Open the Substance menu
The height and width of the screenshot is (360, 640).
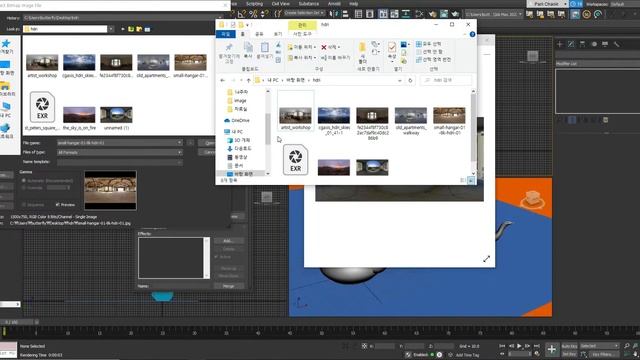point(309,4)
